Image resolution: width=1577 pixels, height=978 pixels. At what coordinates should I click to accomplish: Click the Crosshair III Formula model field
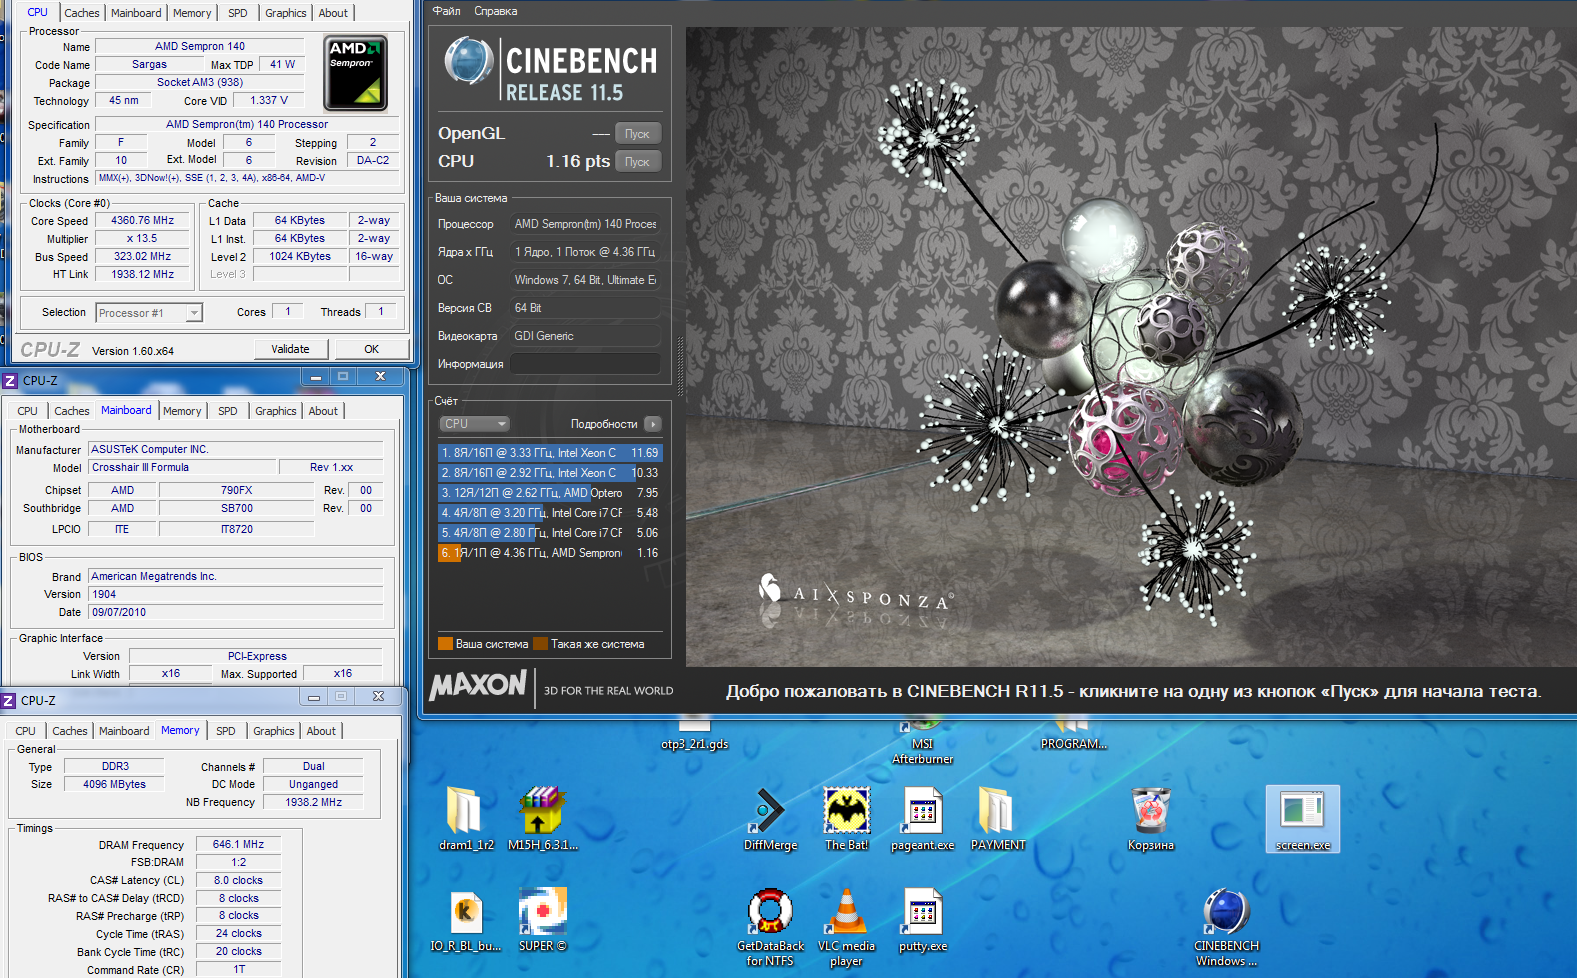click(x=182, y=468)
